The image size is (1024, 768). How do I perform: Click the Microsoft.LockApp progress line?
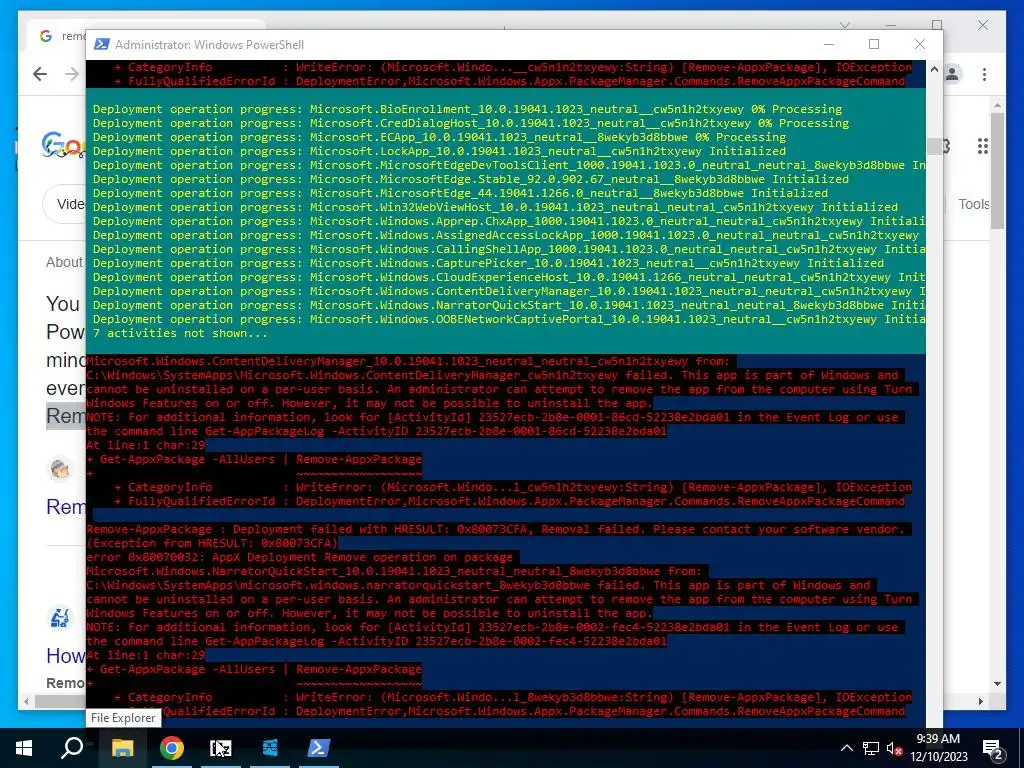pyautogui.click(x=440, y=151)
